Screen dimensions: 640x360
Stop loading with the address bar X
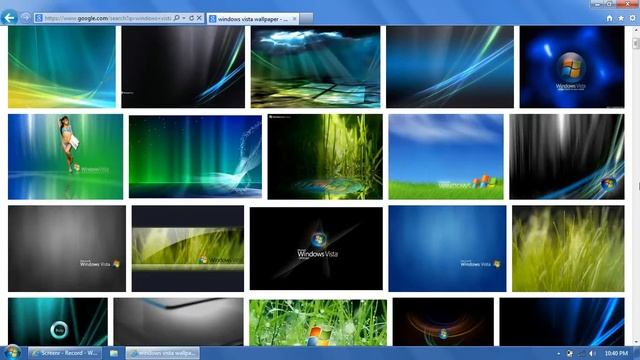pos(199,18)
